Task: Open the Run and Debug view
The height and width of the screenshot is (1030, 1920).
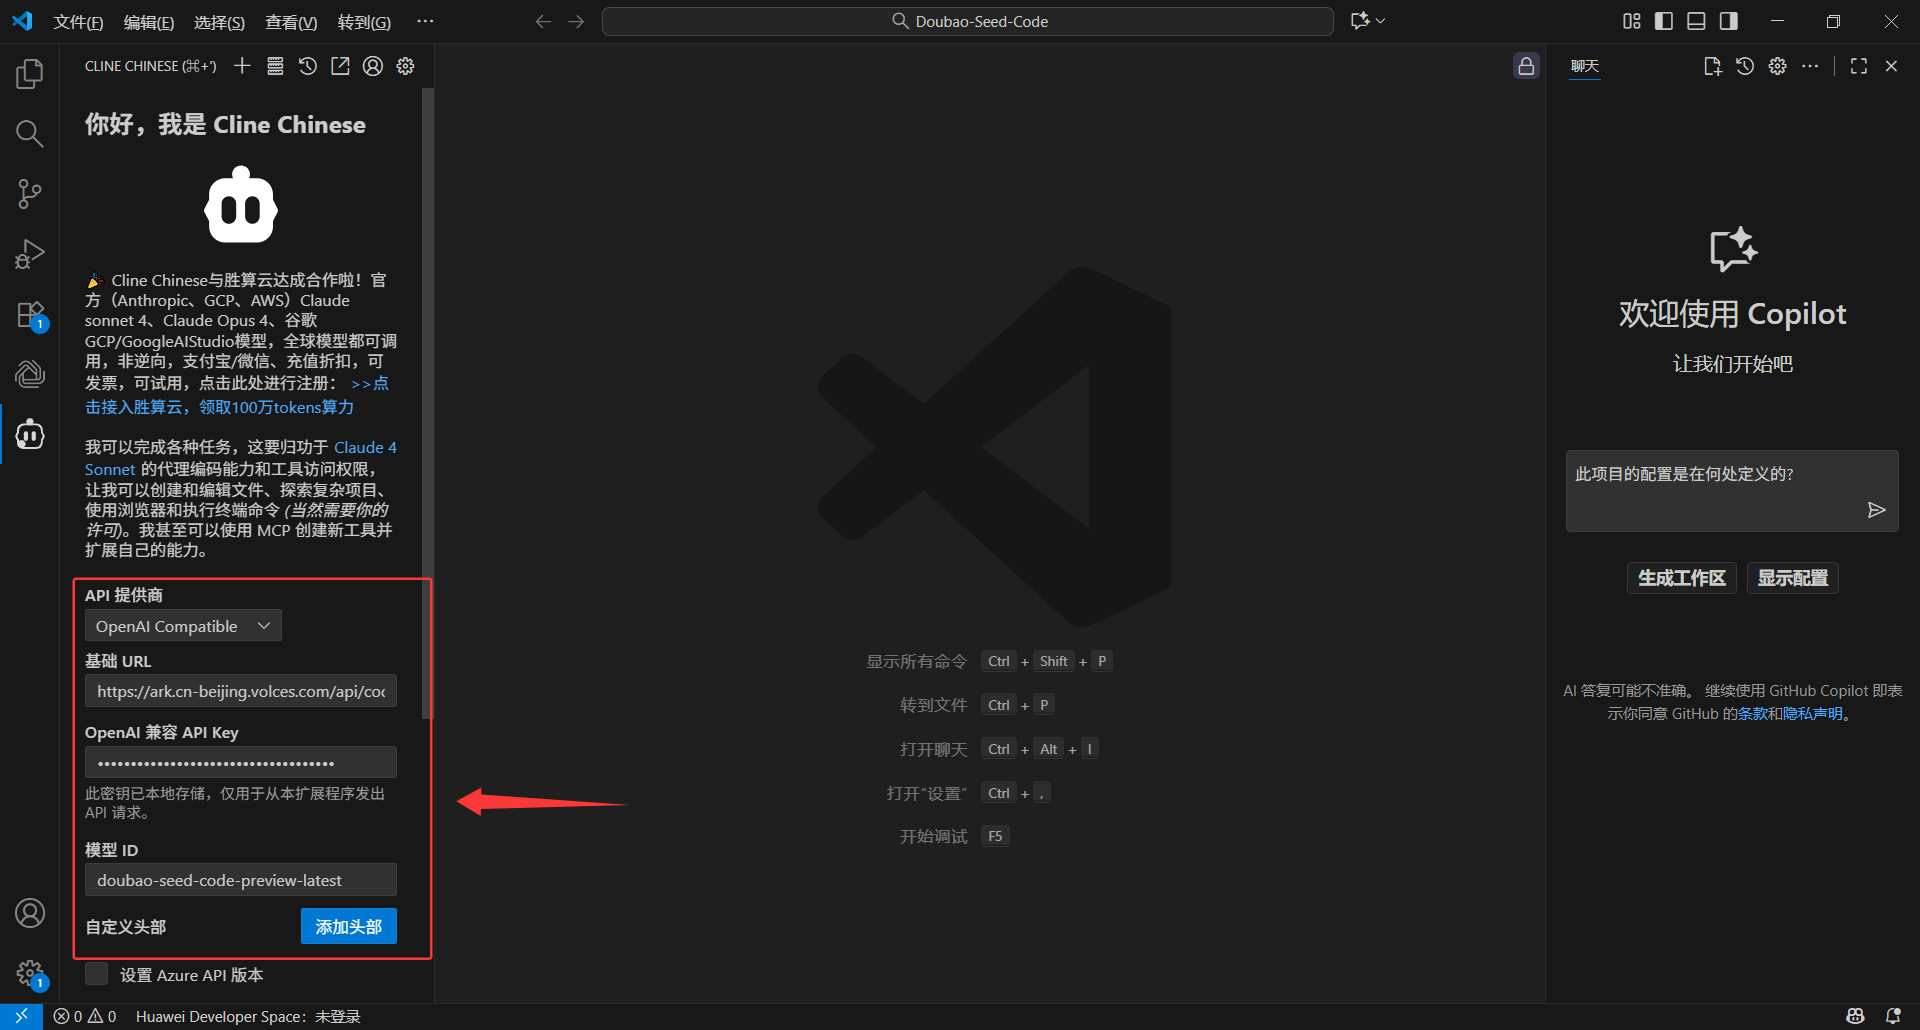Action: [x=30, y=254]
